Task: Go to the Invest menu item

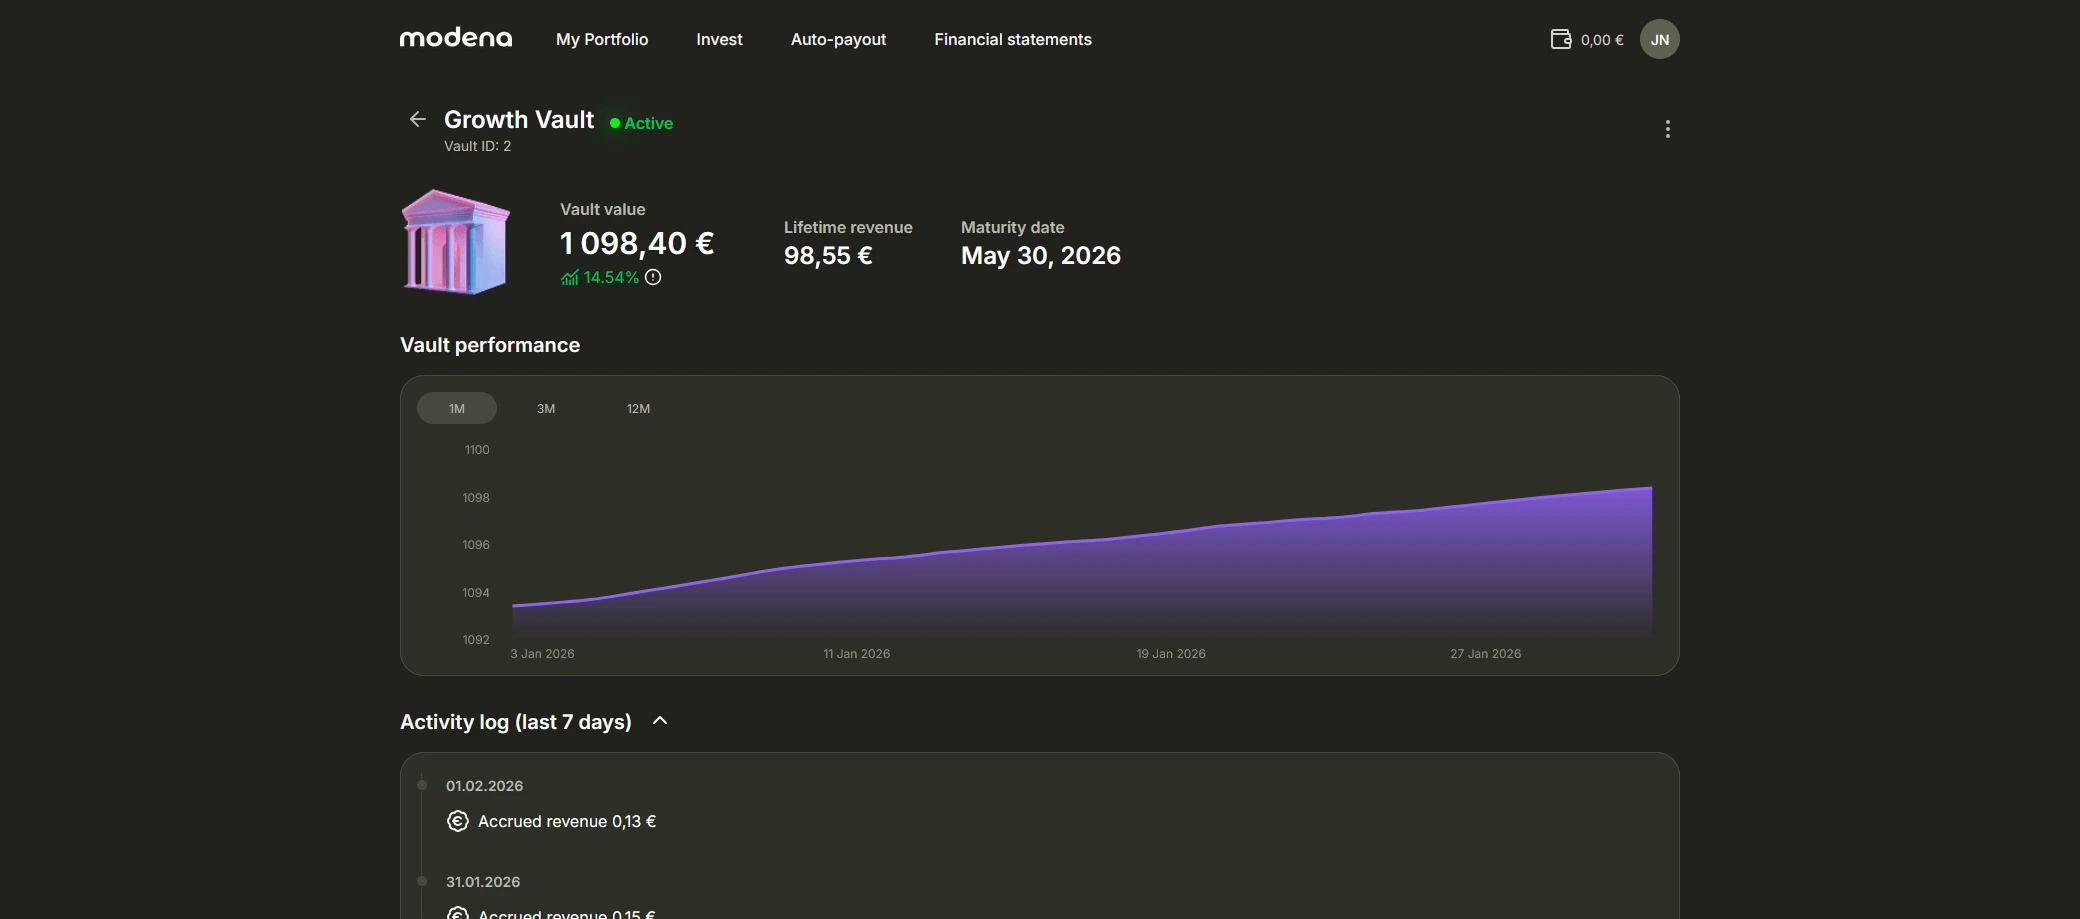Action: pos(719,40)
